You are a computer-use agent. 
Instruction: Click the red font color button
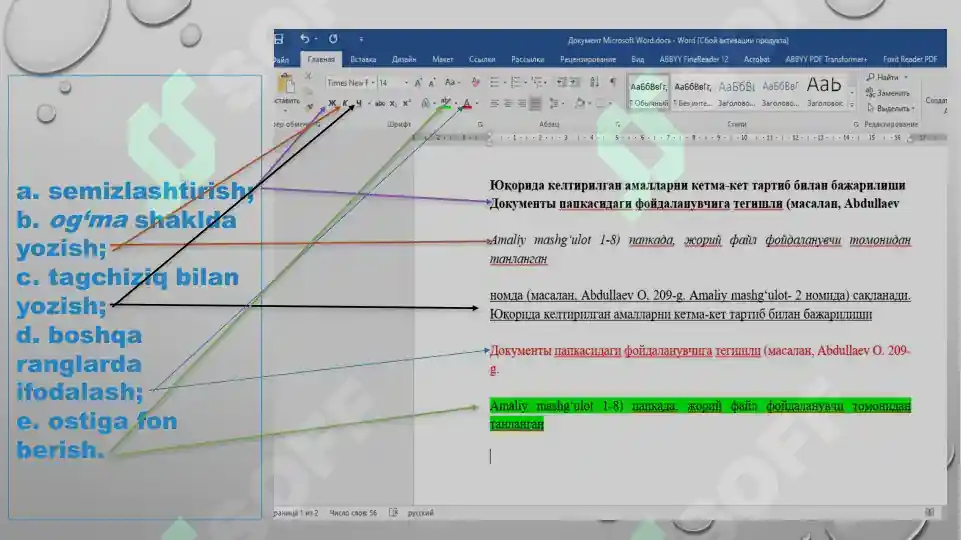coord(467,104)
